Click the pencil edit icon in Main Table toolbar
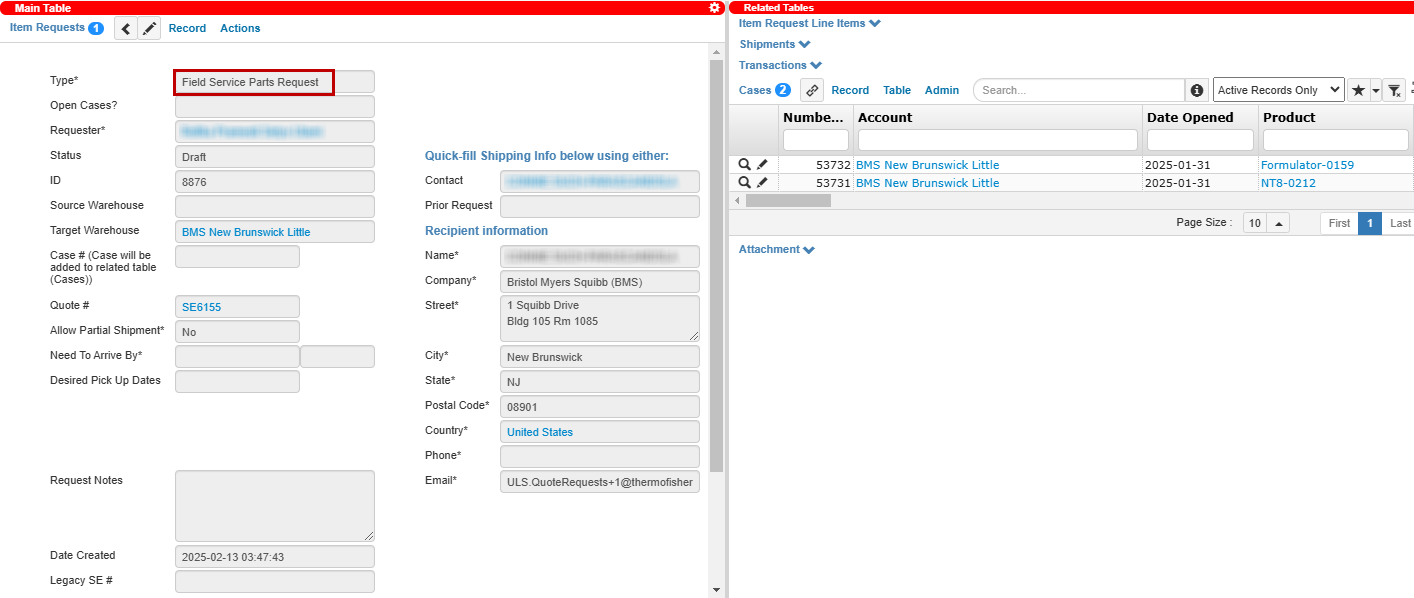Image resolution: width=1414 pixels, height=598 pixels. point(149,29)
